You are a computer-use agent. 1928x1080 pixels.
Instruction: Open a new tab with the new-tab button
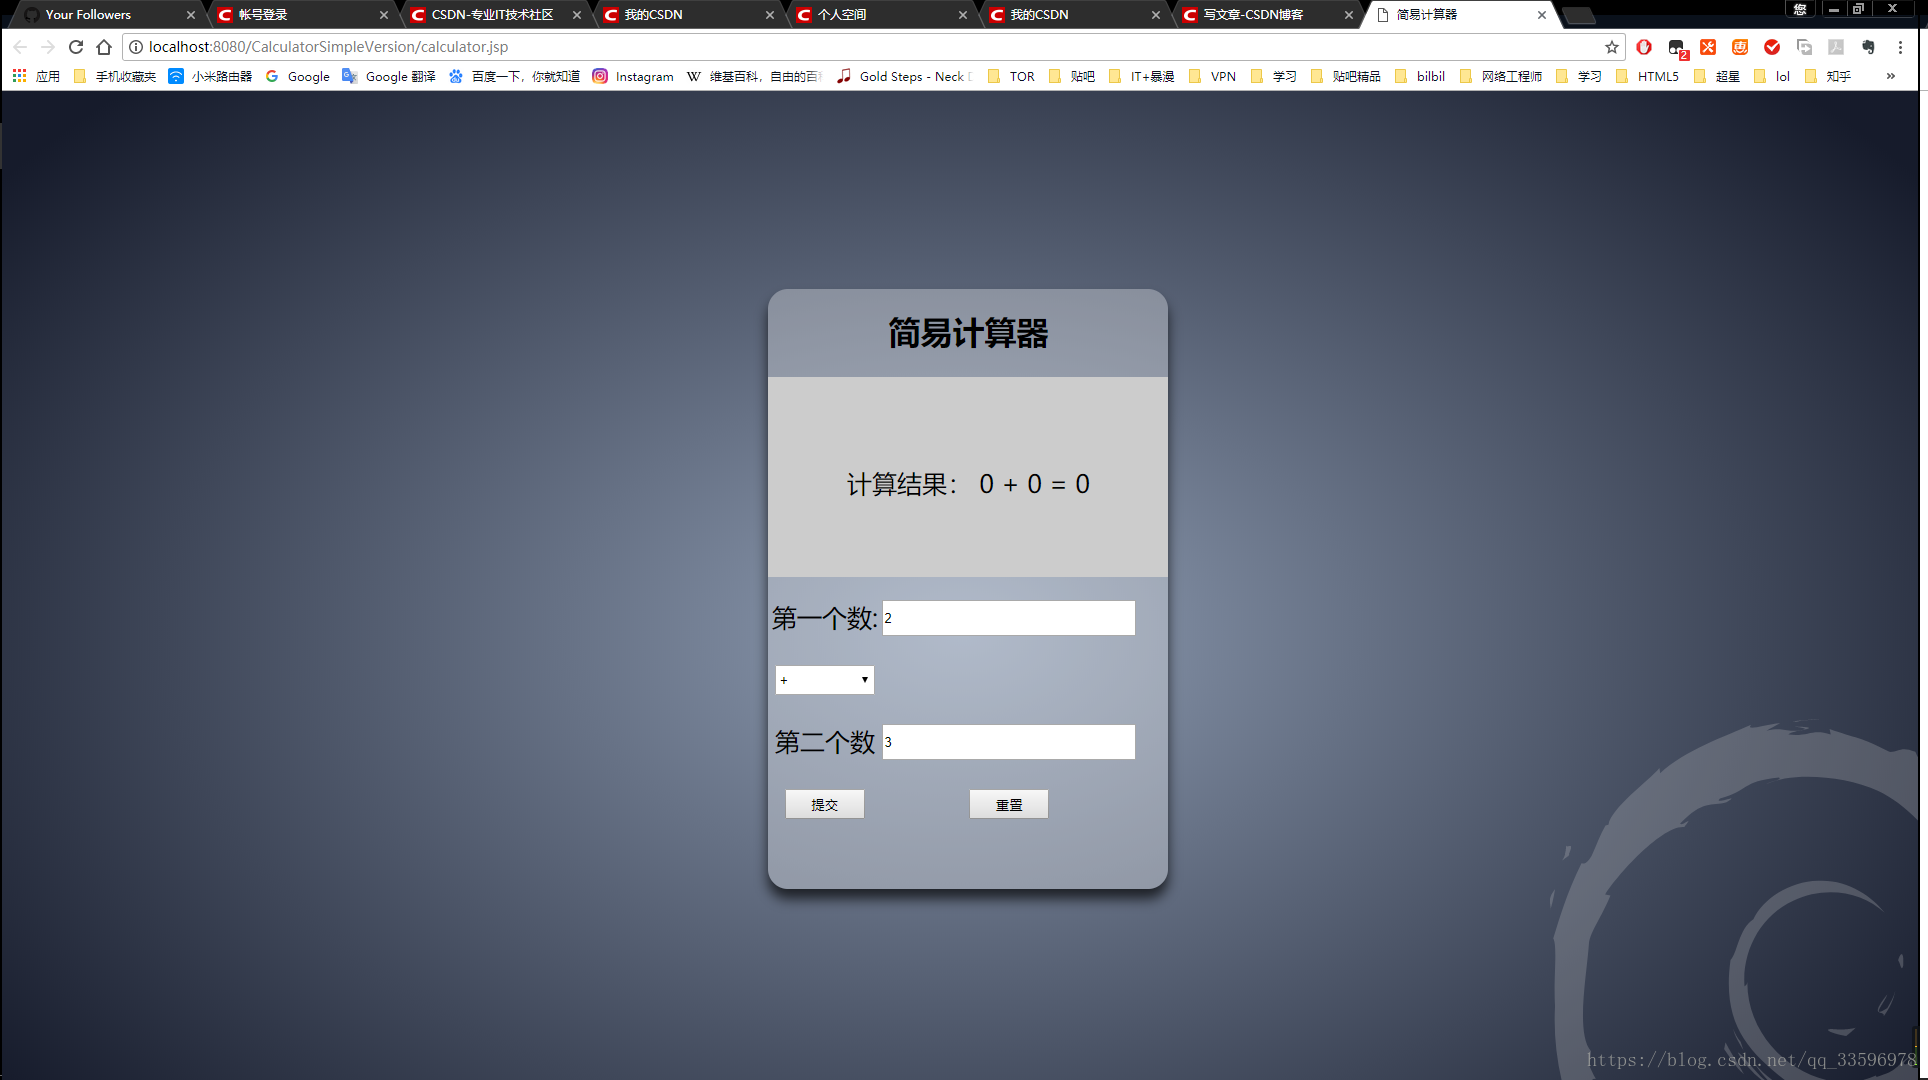click(x=1579, y=15)
